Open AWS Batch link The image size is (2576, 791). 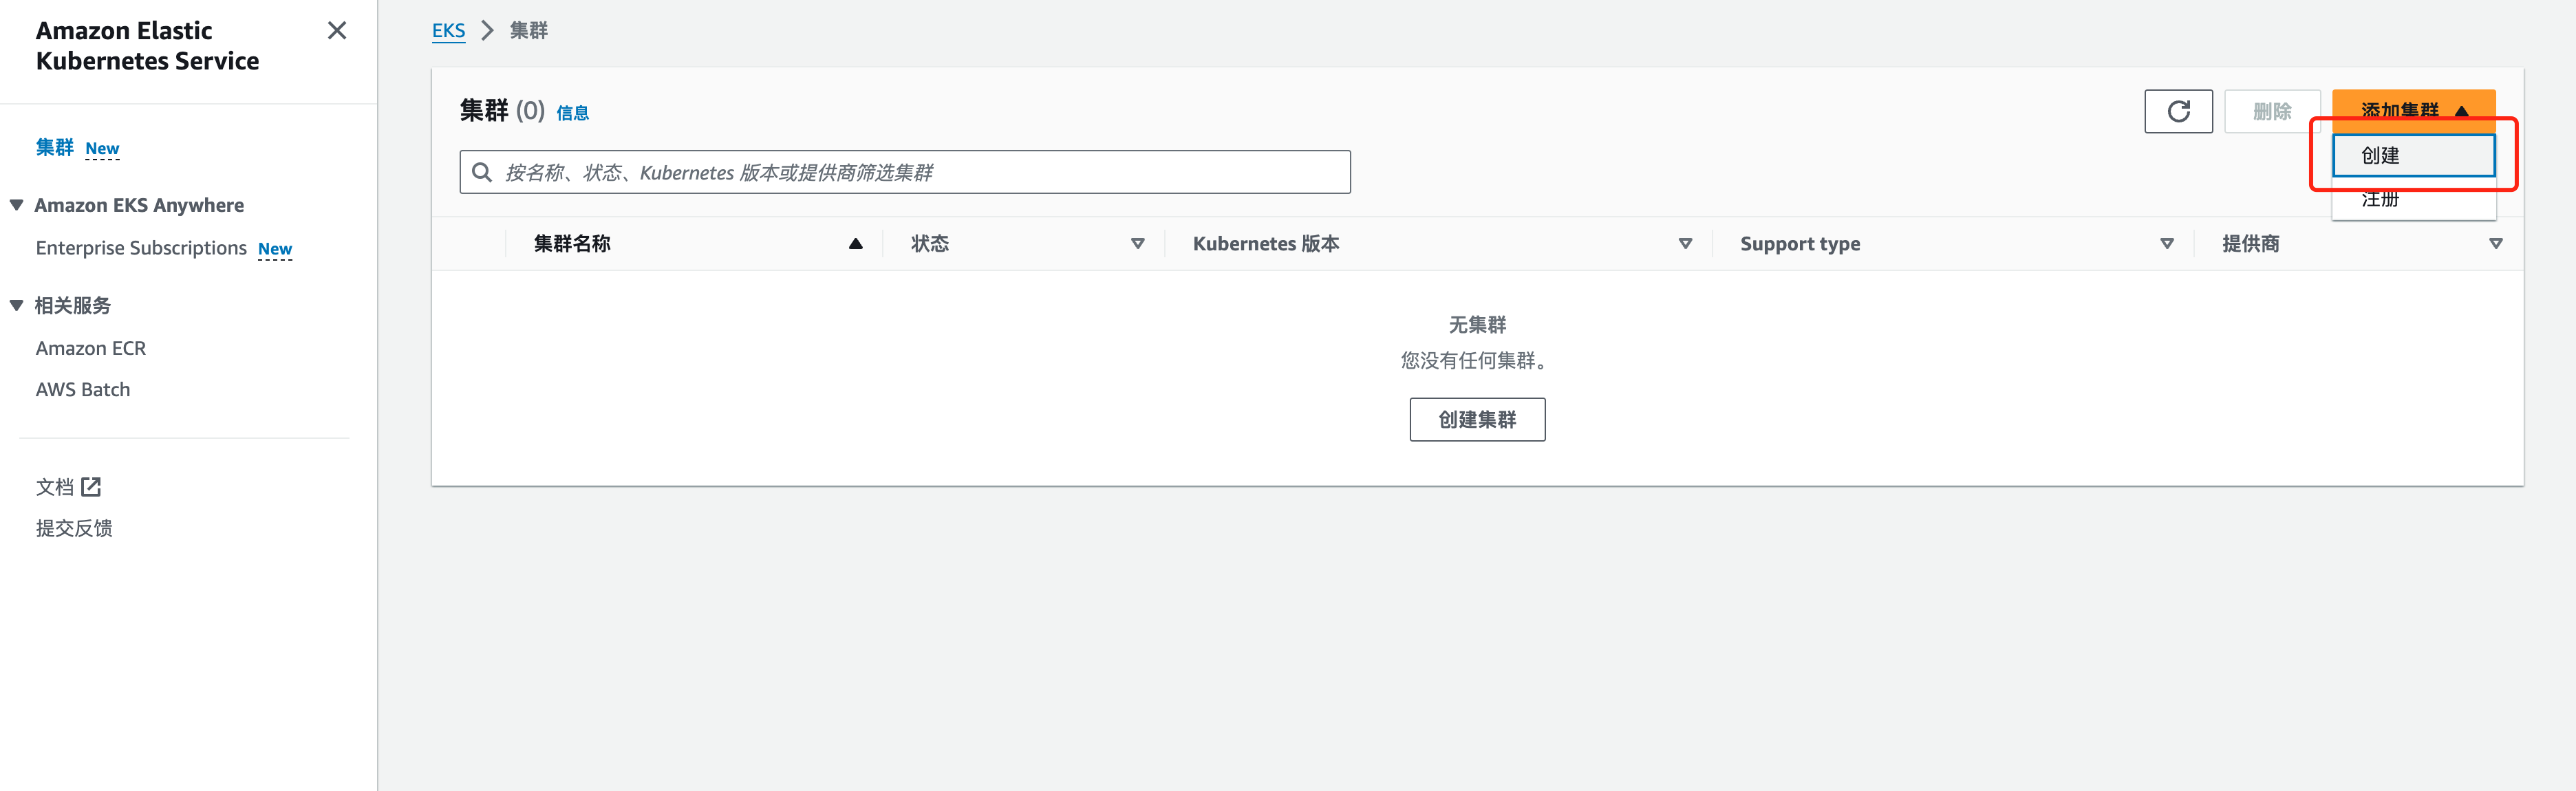point(83,390)
